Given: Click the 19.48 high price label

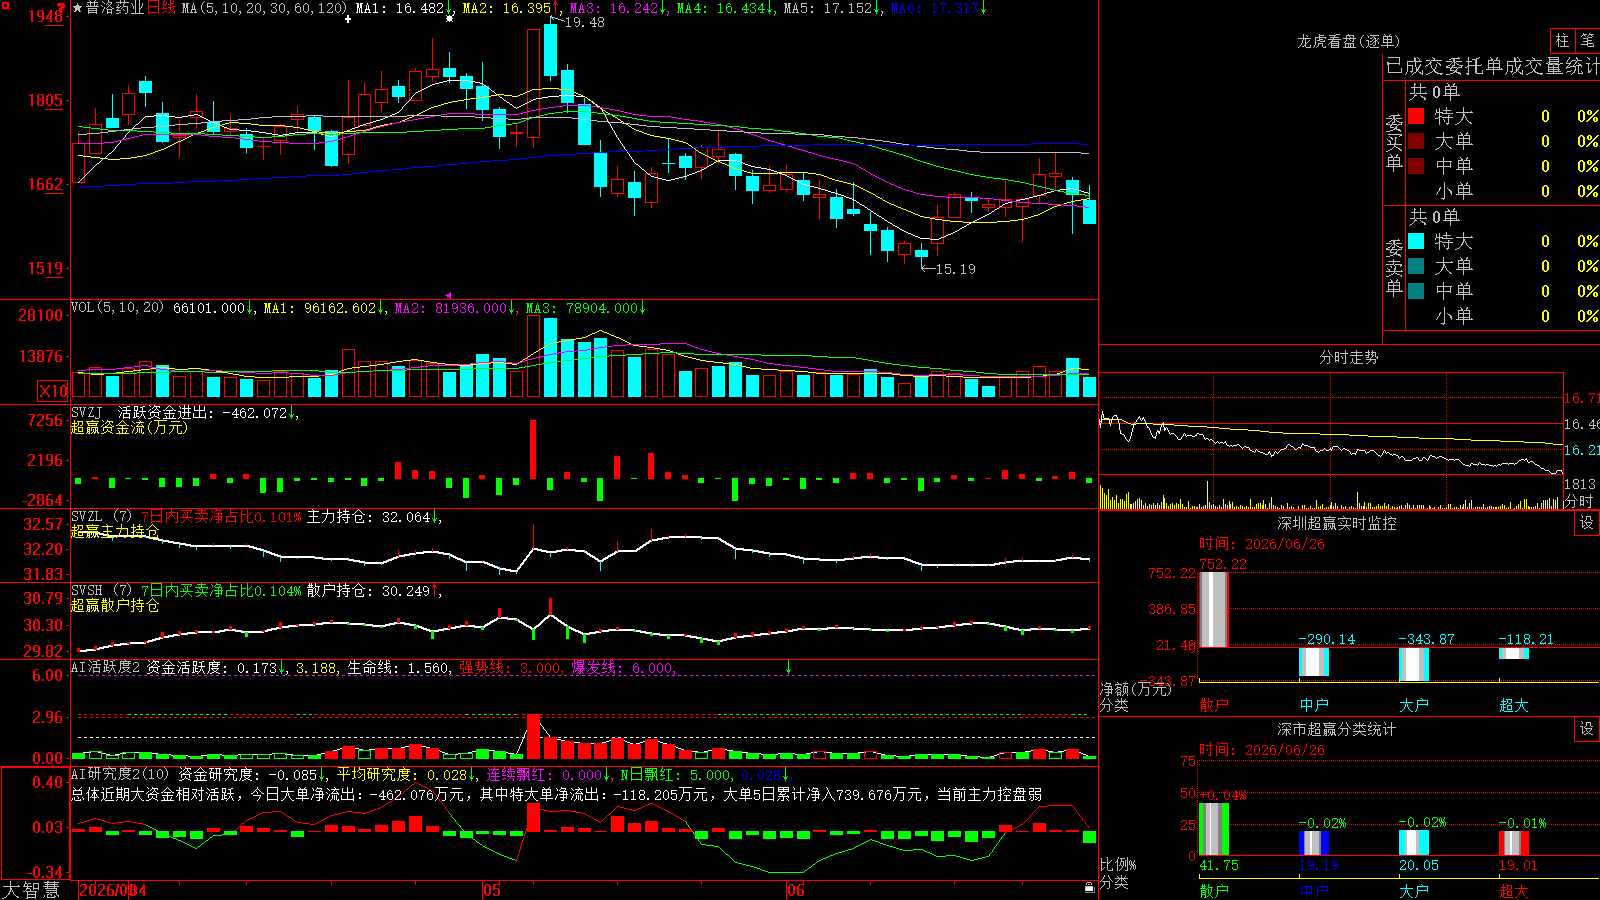Looking at the screenshot, I should [585, 22].
